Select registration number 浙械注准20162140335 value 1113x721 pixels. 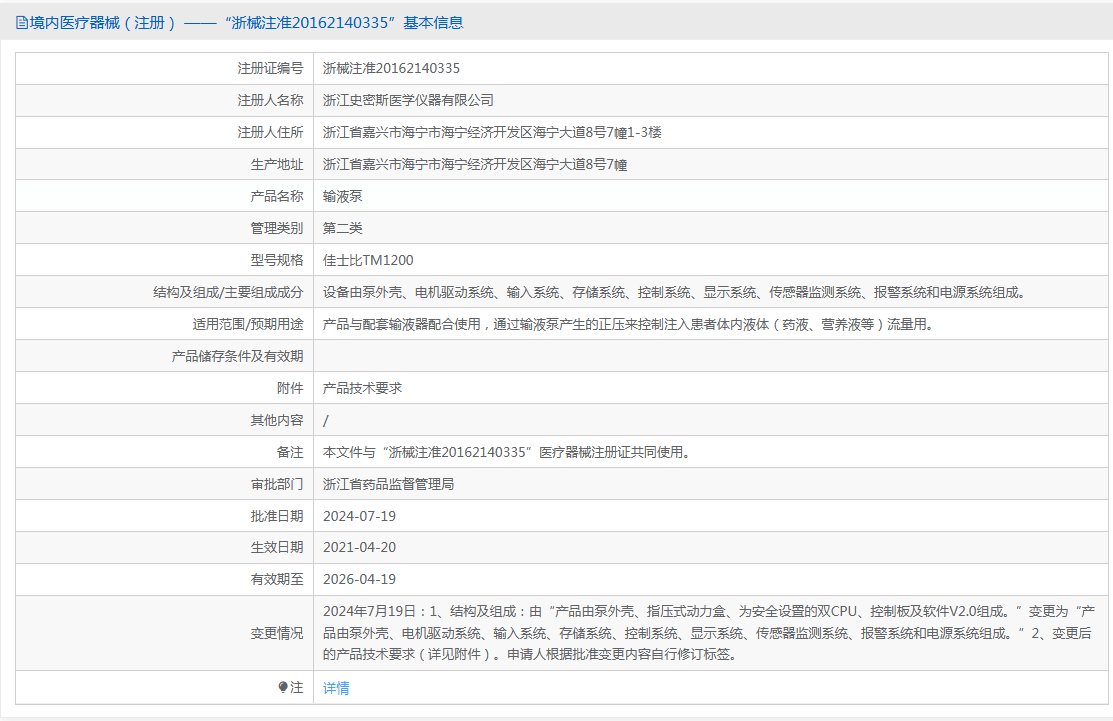point(391,68)
